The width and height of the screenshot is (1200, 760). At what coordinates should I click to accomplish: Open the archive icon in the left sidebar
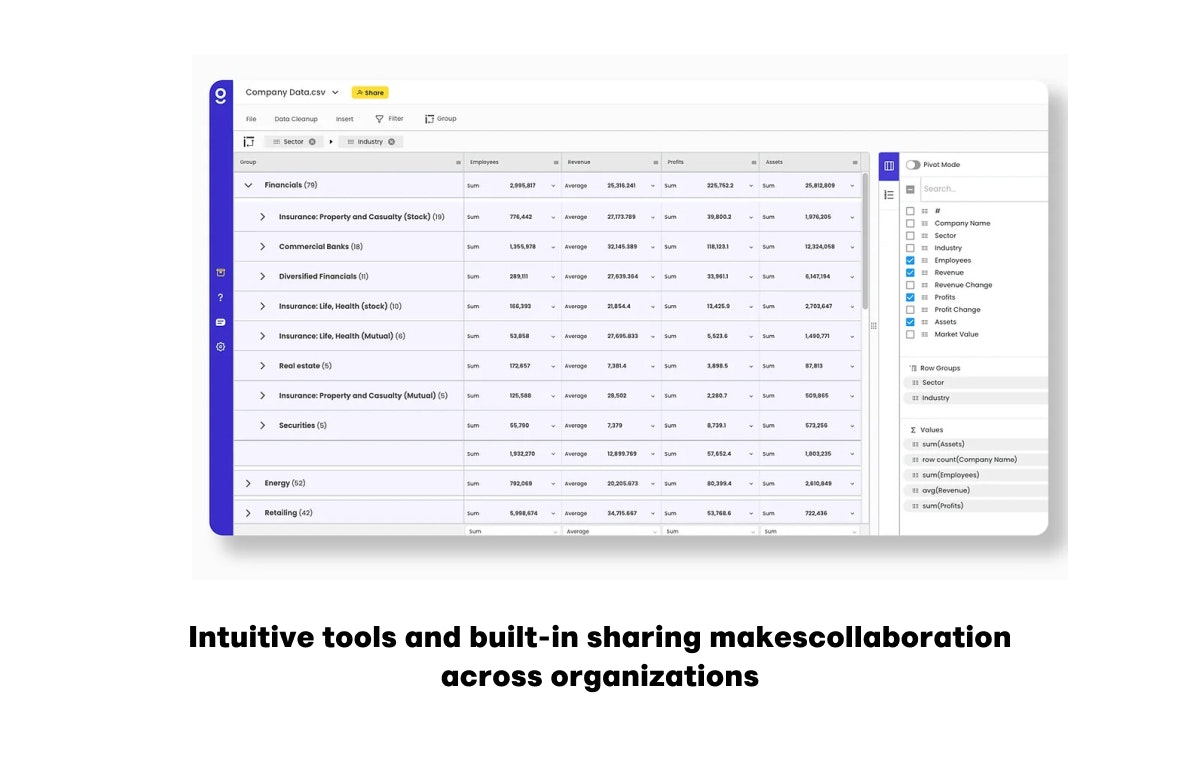[221, 272]
